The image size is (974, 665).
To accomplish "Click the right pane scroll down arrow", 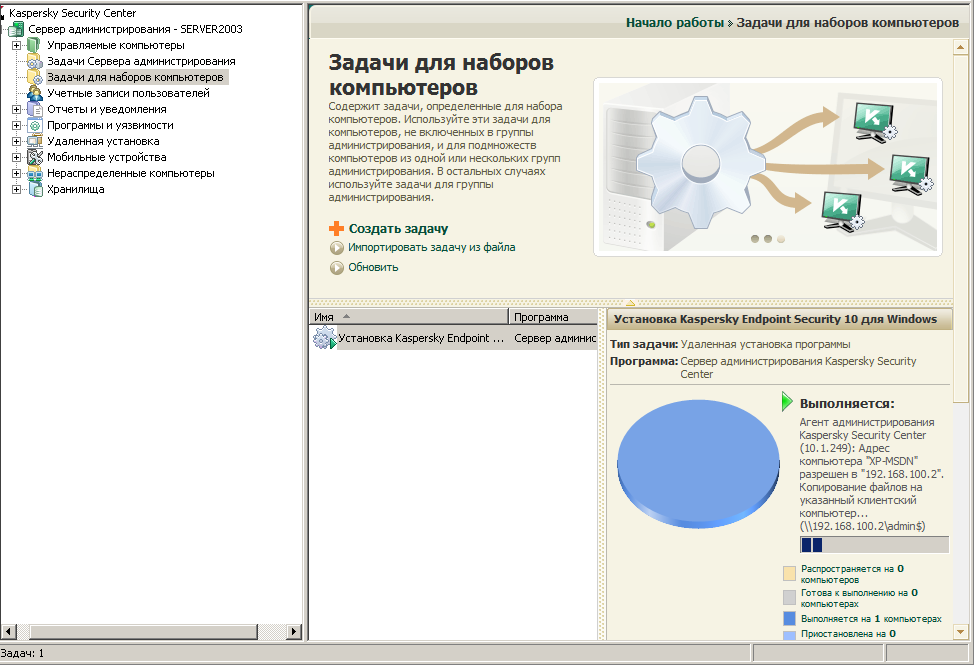I will click(960, 632).
